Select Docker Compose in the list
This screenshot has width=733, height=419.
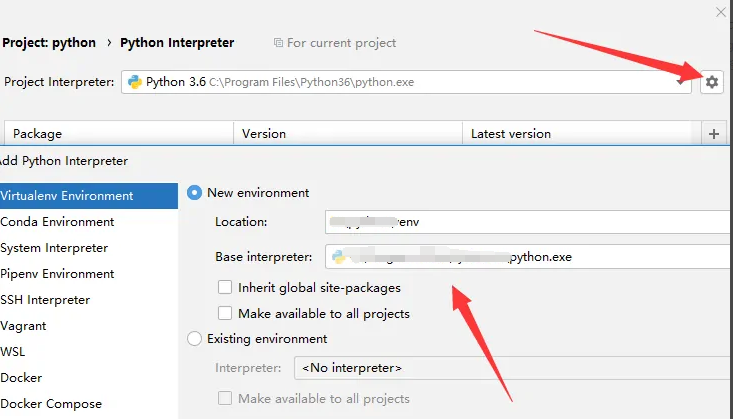[x=51, y=404]
